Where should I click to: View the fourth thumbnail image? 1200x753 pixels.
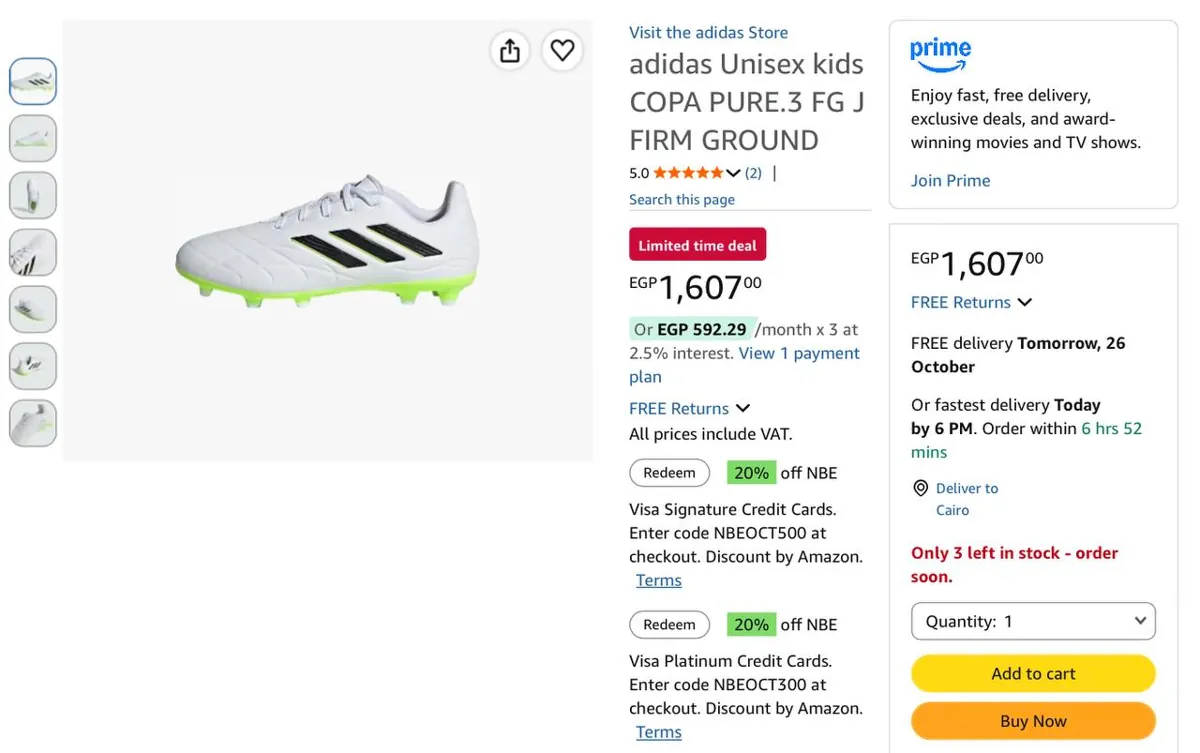[x=33, y=252]
